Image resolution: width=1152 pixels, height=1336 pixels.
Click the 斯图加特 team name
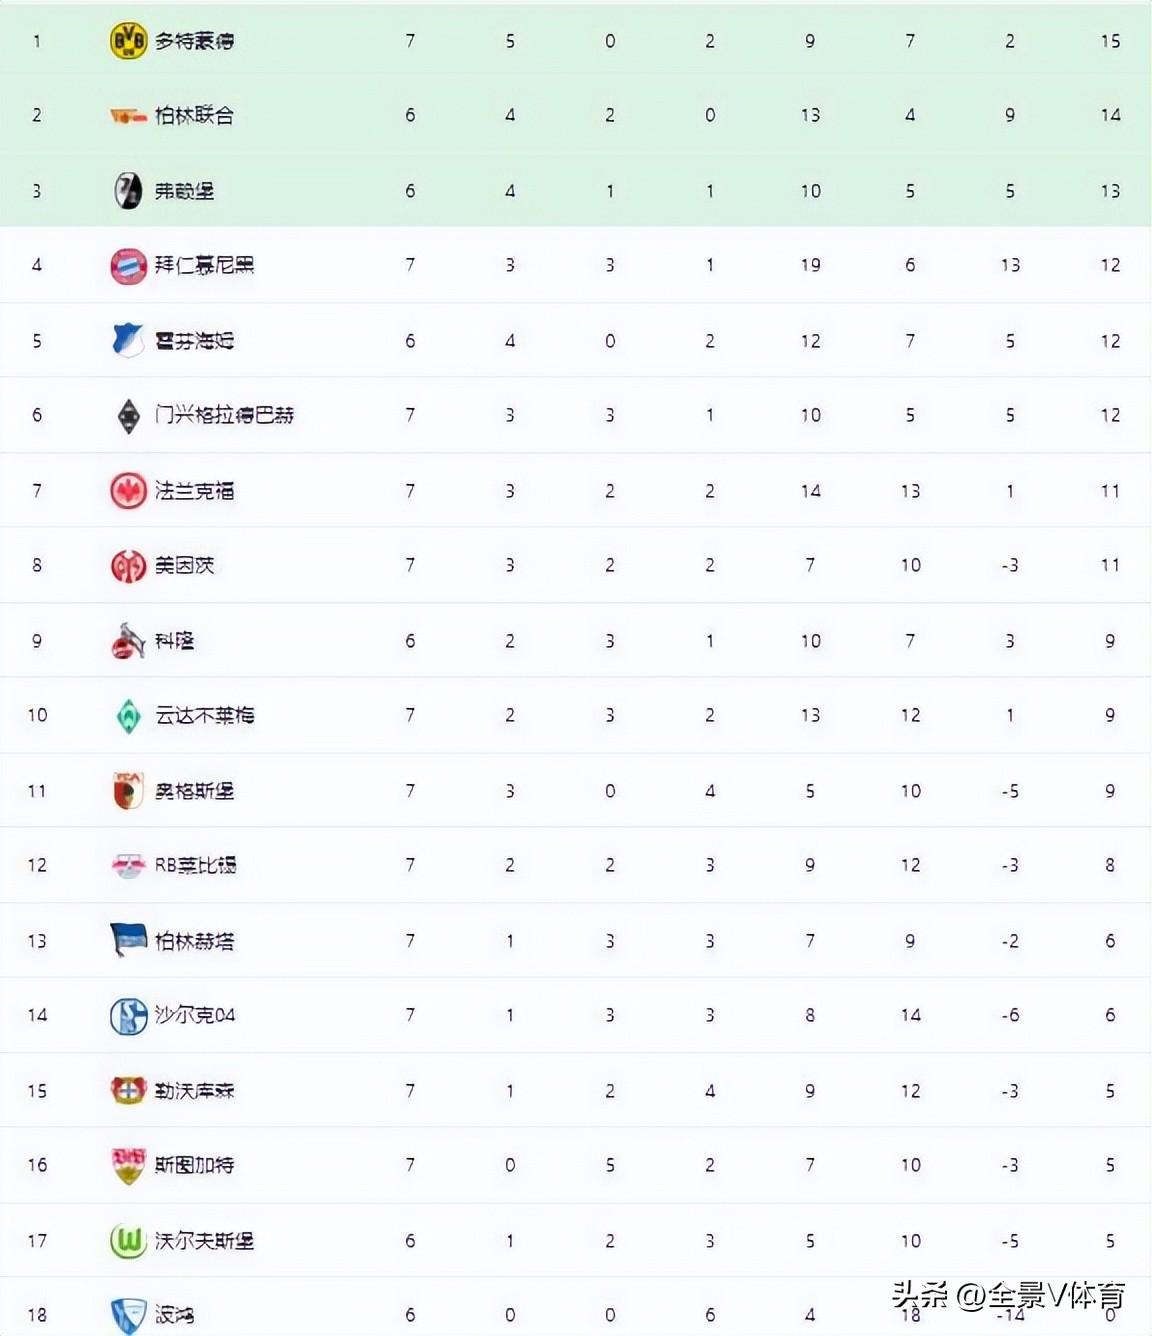(195, 1165)
